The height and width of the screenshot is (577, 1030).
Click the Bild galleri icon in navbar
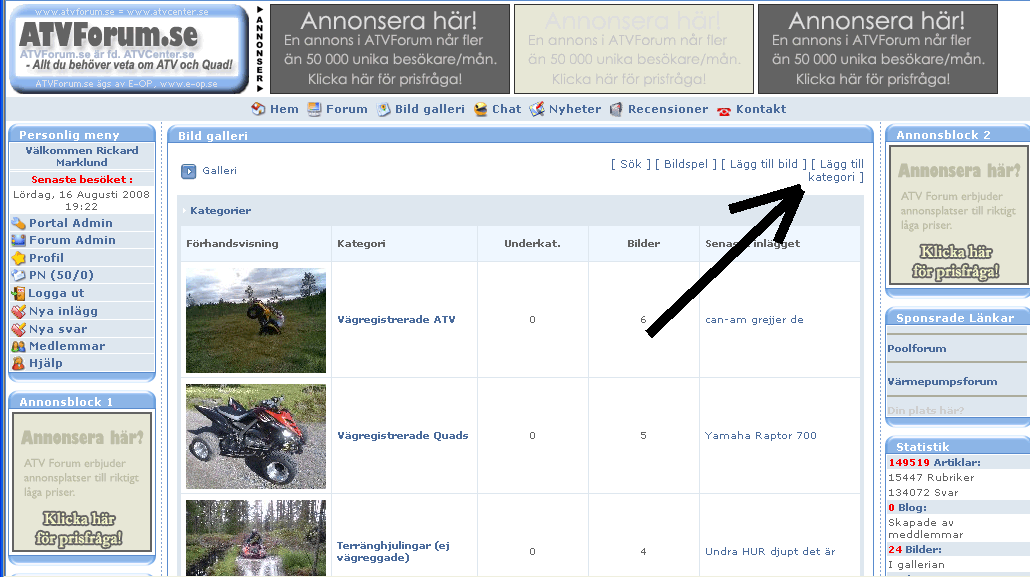tap(384, 109)
